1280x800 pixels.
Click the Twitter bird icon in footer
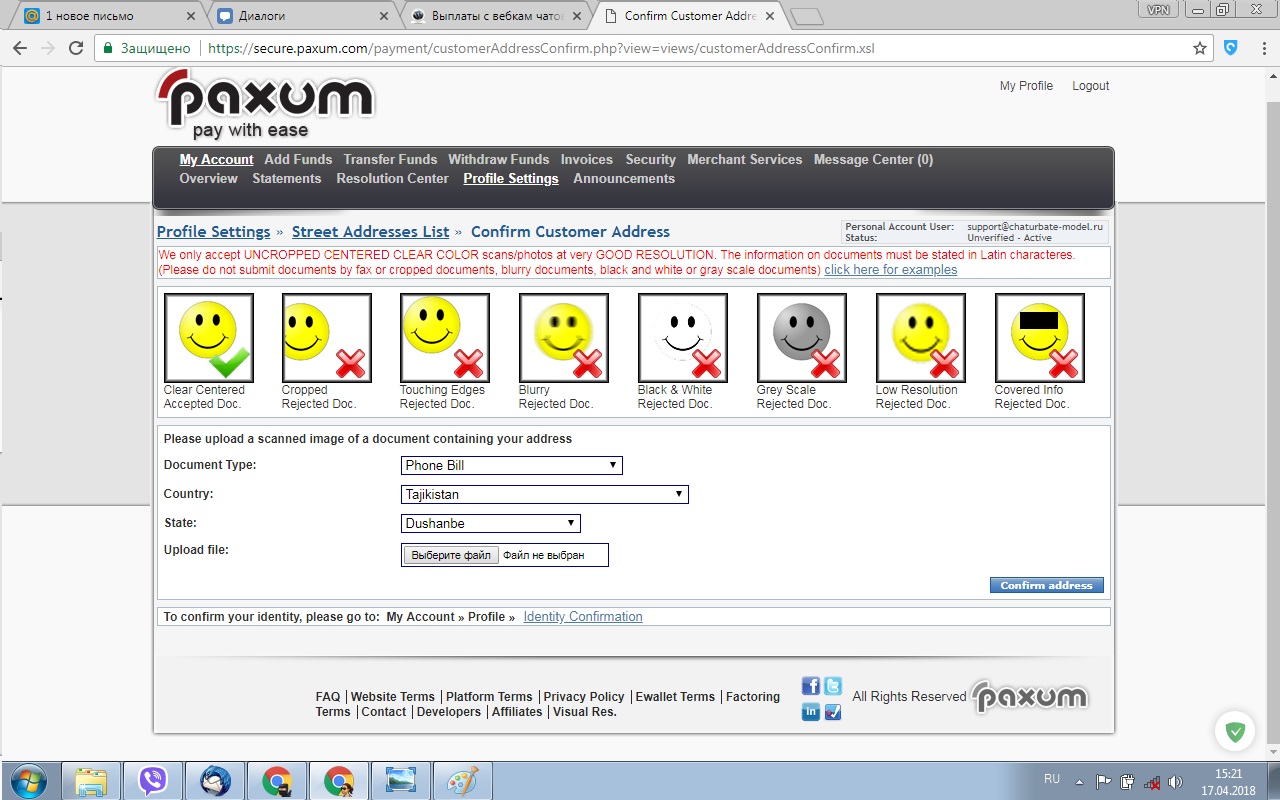833,686
